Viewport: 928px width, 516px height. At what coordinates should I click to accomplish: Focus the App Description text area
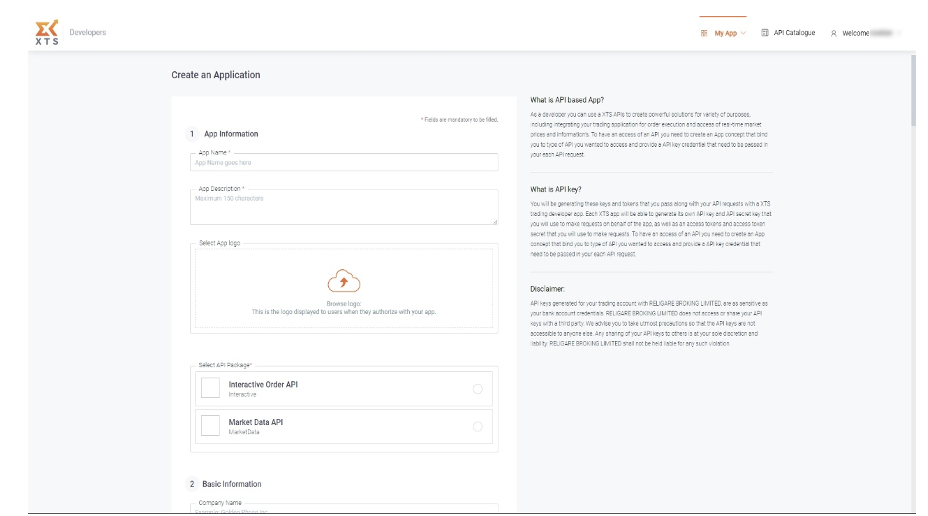tap(343, 206)
